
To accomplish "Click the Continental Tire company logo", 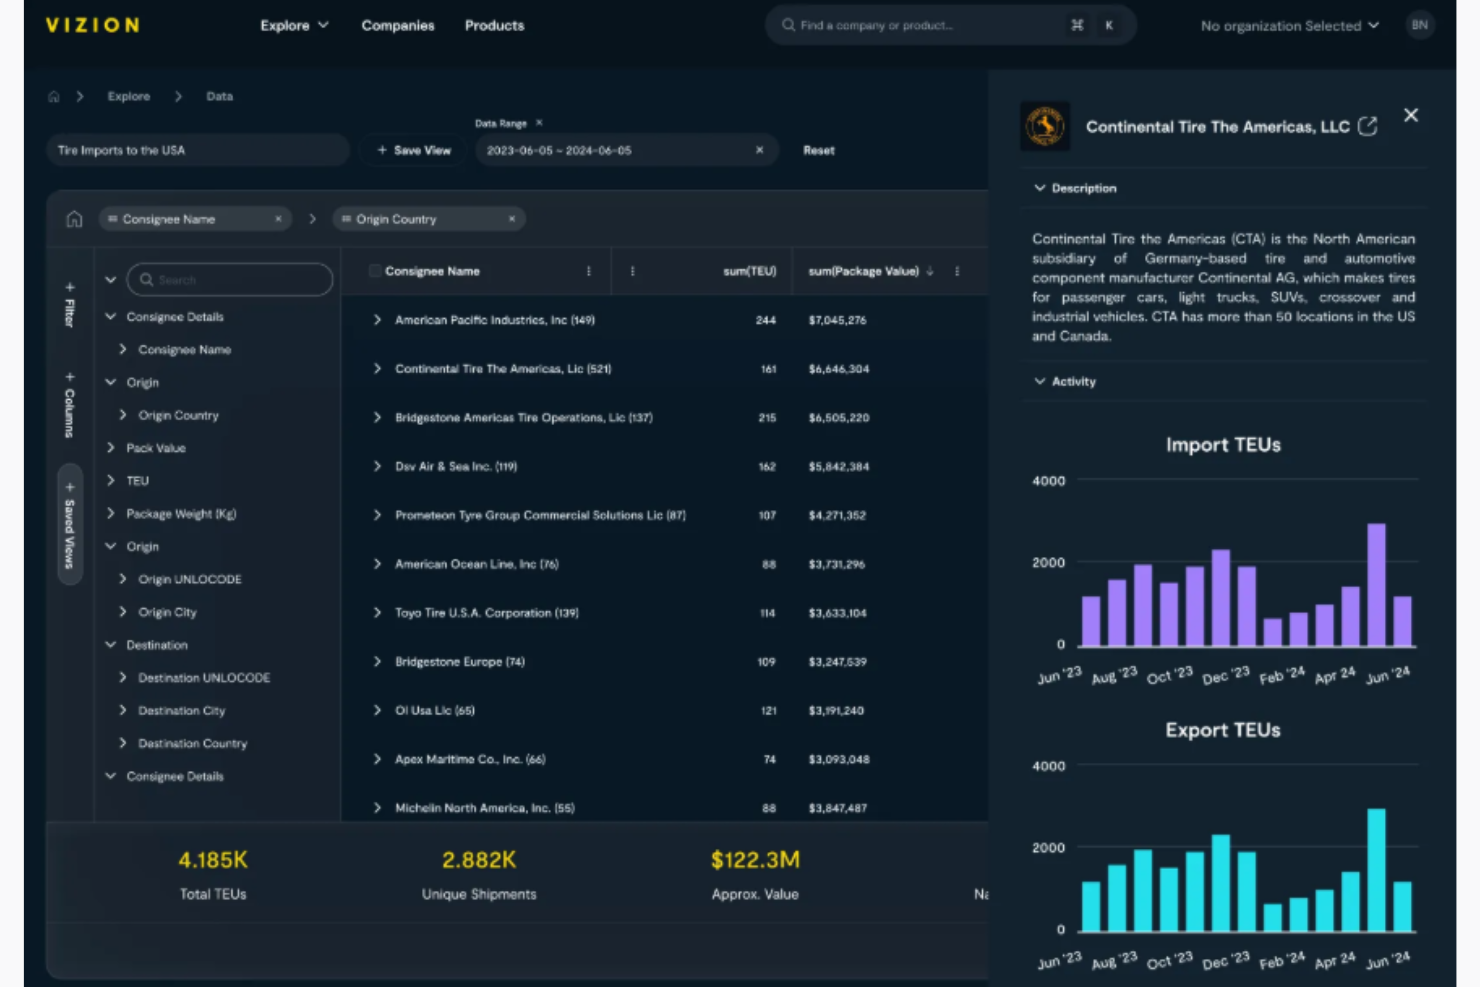I will click(1045, 126).
